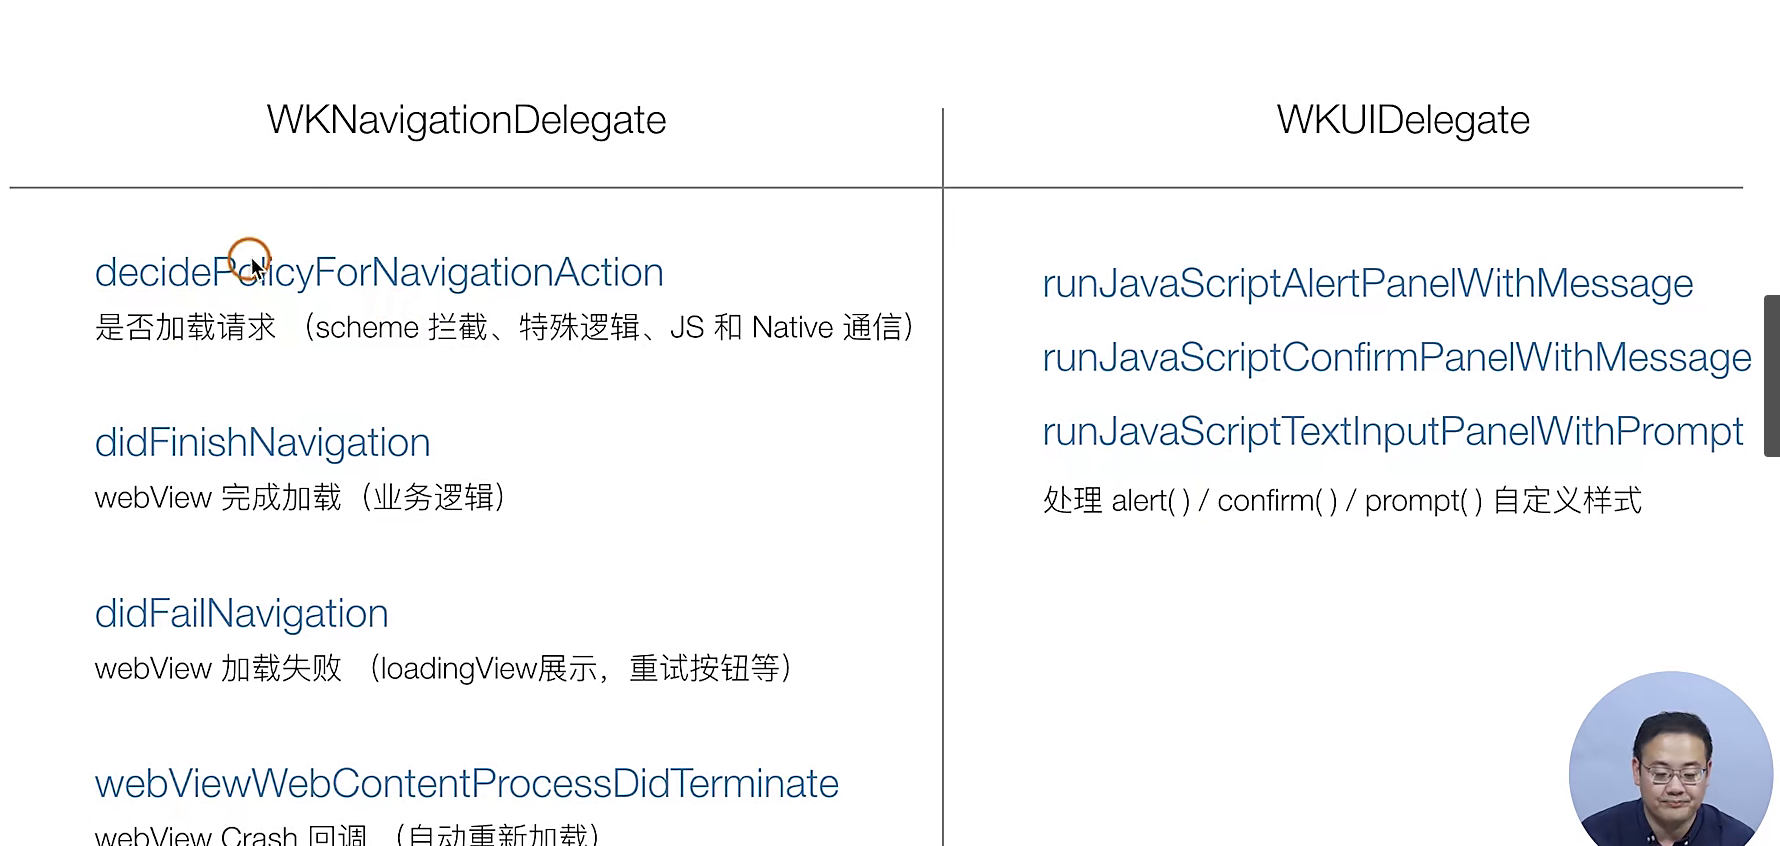This screenshot has width=1780, height=846.
Task: Click the orange cursor highlight circle
Action: pyautogui.click(x=248, y=258)
